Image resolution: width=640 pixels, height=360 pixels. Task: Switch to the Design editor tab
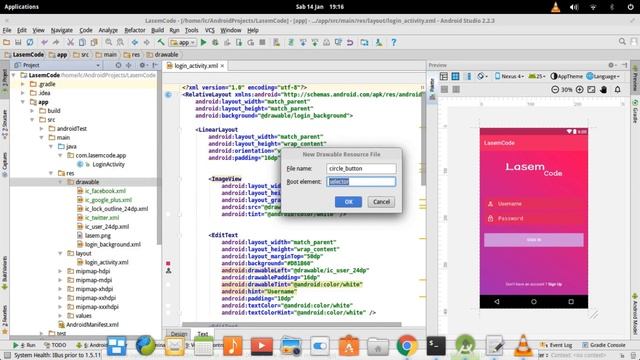(178, 334)
